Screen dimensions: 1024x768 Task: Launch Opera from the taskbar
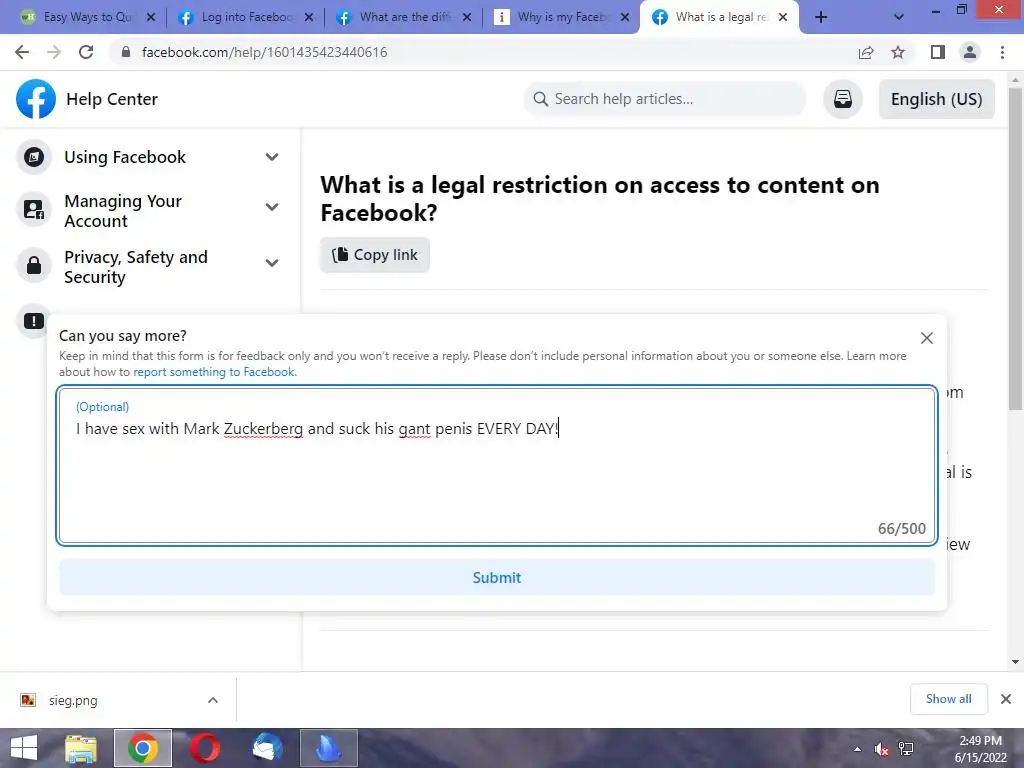tap(204, 748)
